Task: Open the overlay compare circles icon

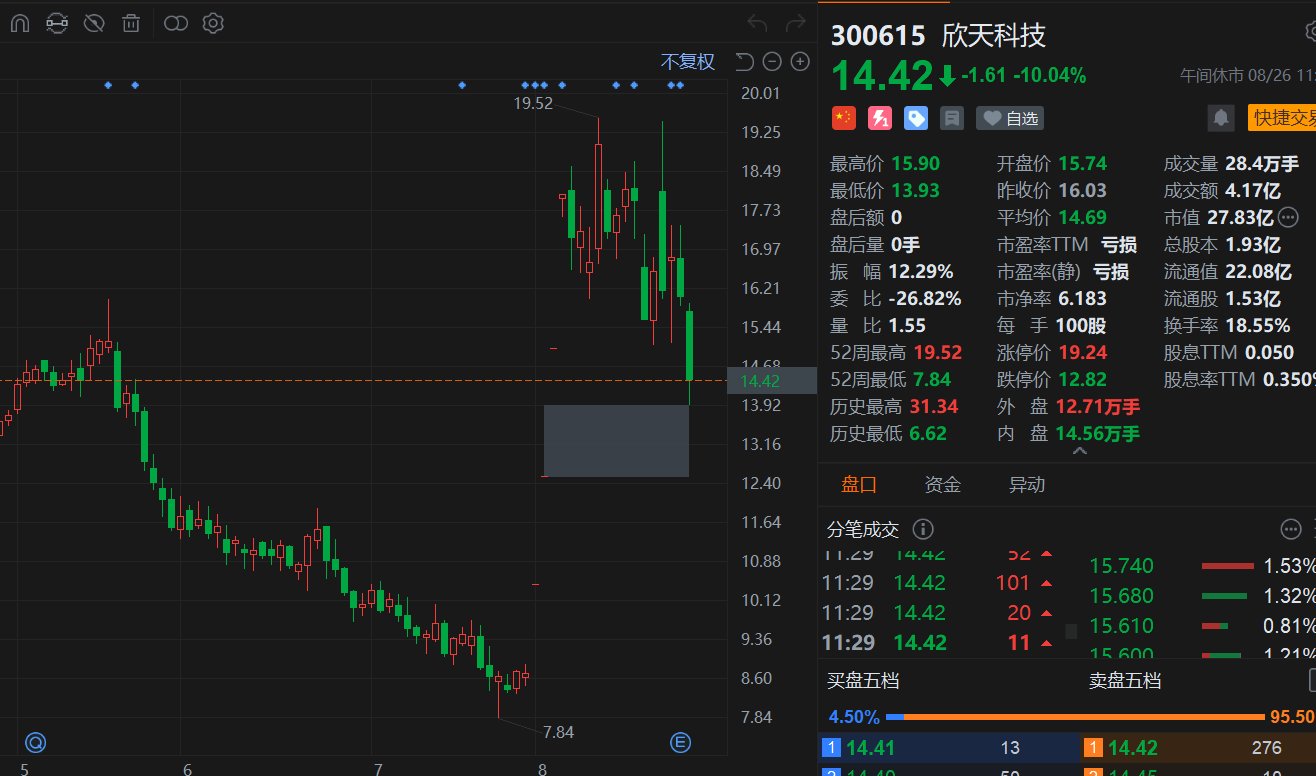Action: pos(176,23)
